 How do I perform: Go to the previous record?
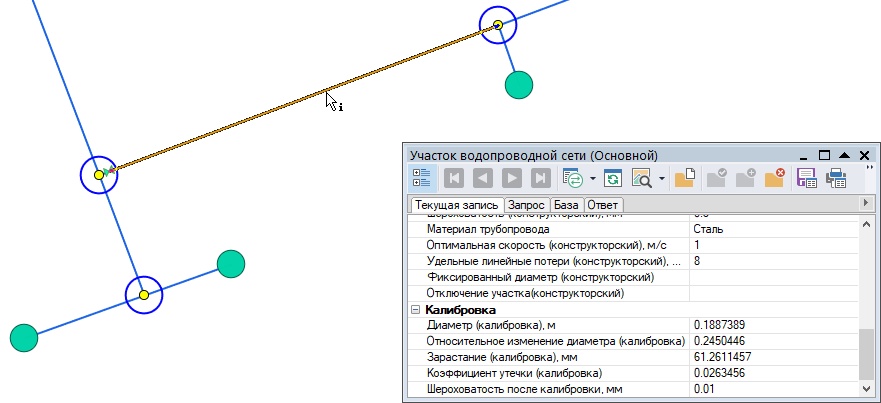tap(482, 179)
